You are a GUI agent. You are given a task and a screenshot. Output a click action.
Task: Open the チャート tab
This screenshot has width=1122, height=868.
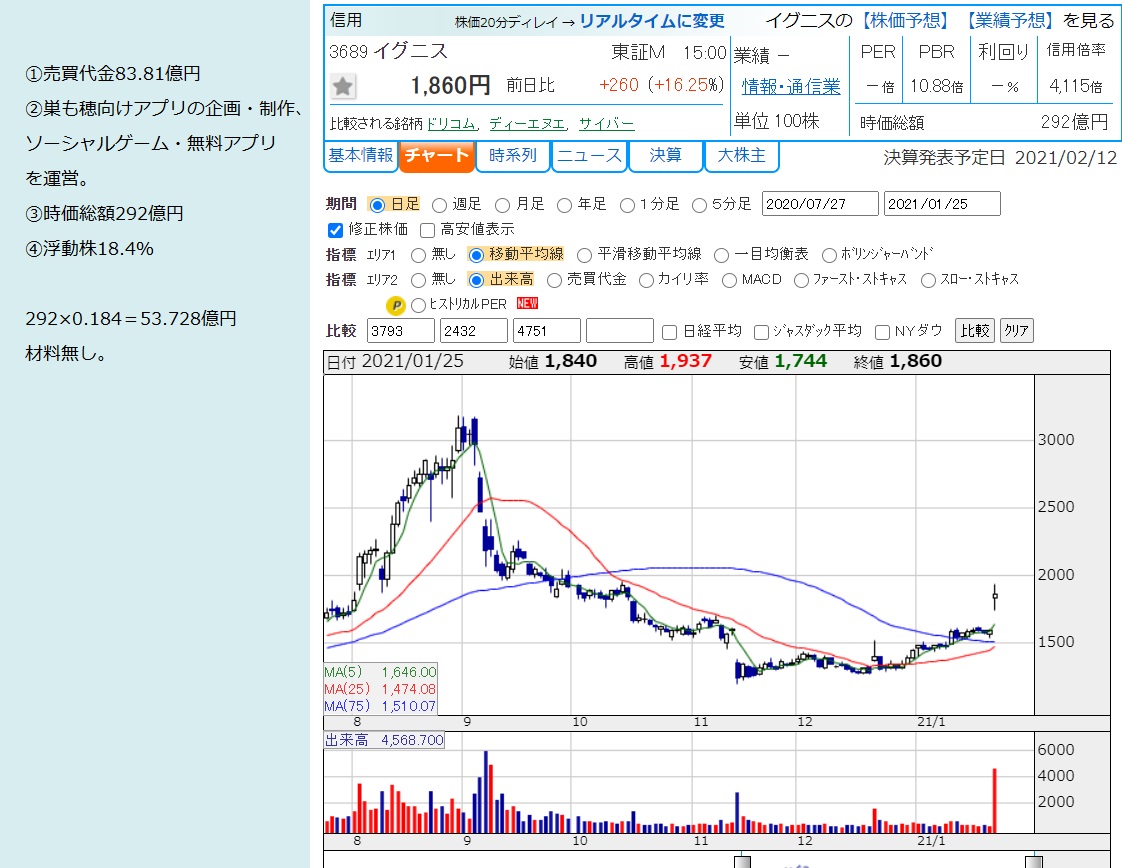pyautogui.click(x=436, y=156)
